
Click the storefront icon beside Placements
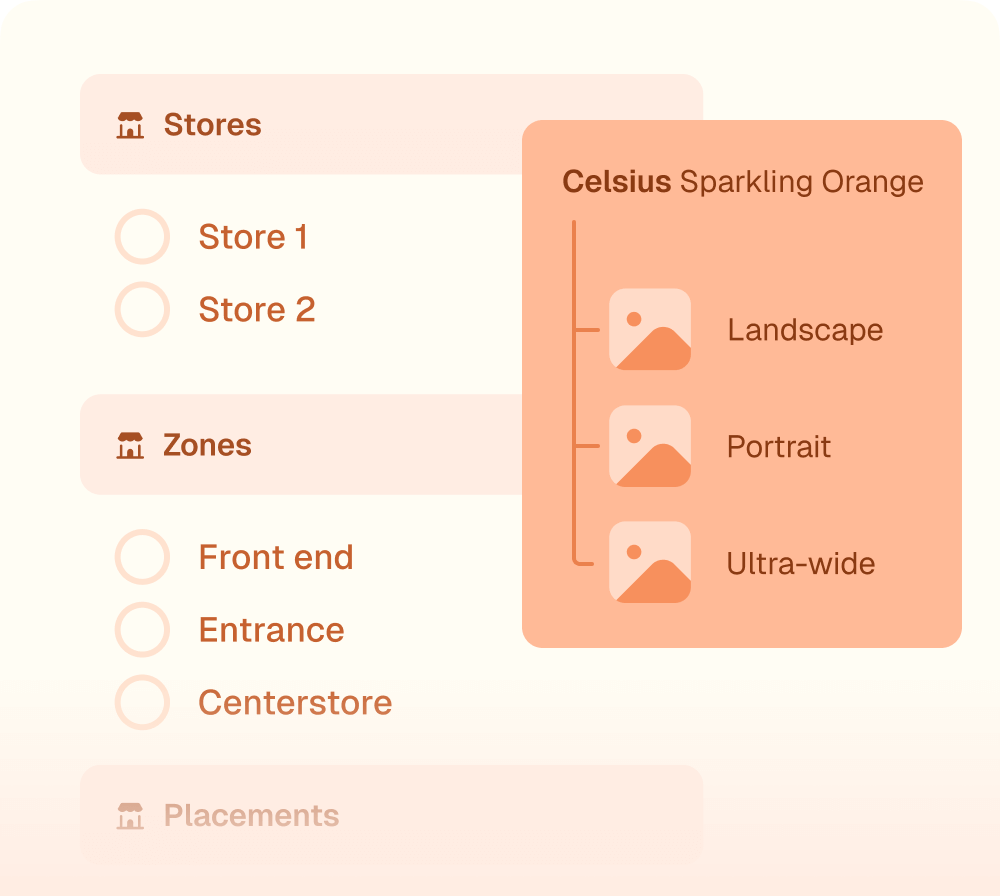(130, 816)
